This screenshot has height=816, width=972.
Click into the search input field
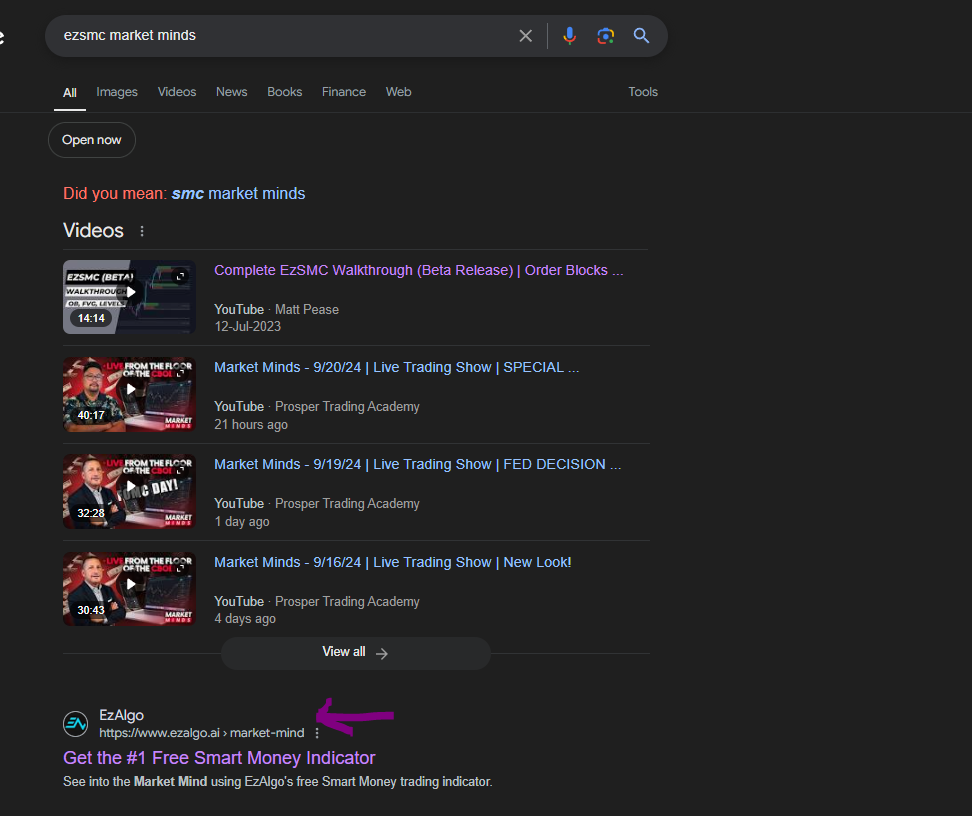coord(285,36)
